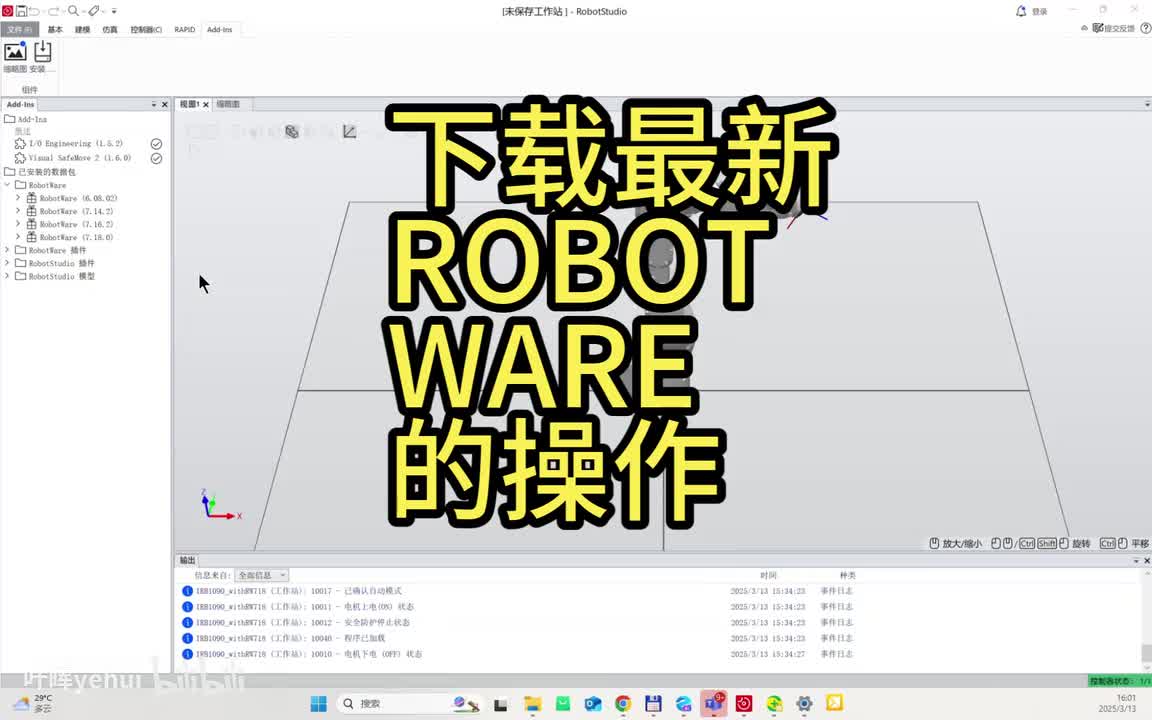Click the taskbar 搜索 search box
1152x720 pixels.
click(409, 704)
